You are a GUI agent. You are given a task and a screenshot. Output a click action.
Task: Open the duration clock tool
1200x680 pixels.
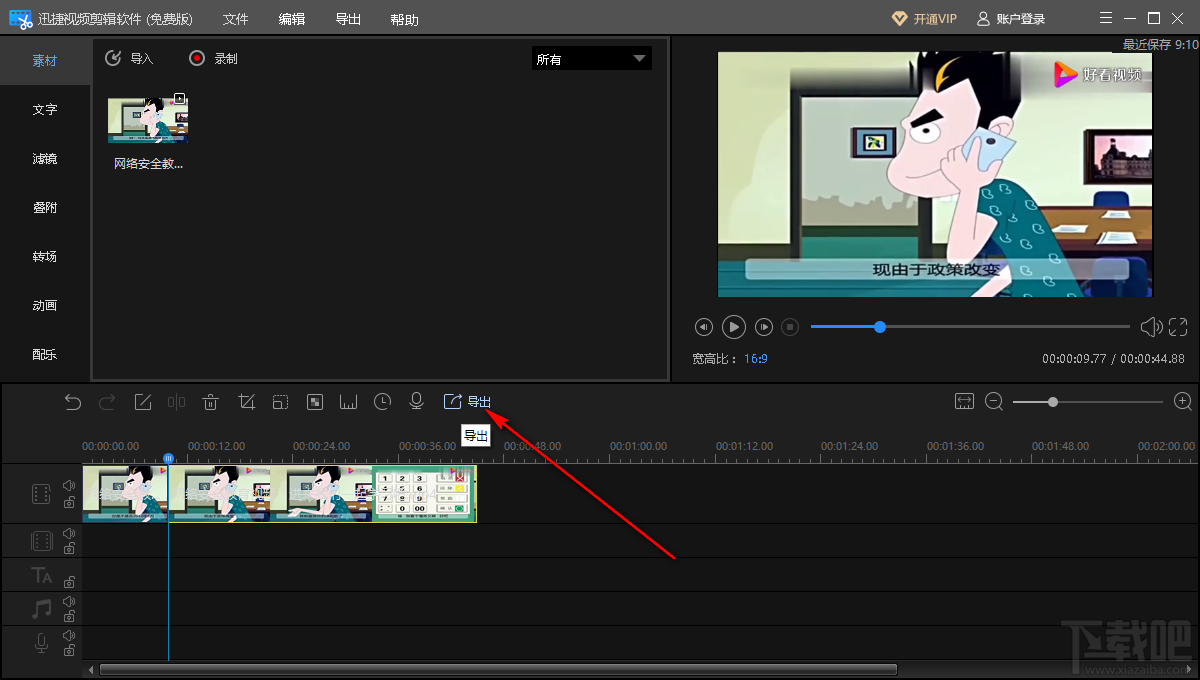383,402
